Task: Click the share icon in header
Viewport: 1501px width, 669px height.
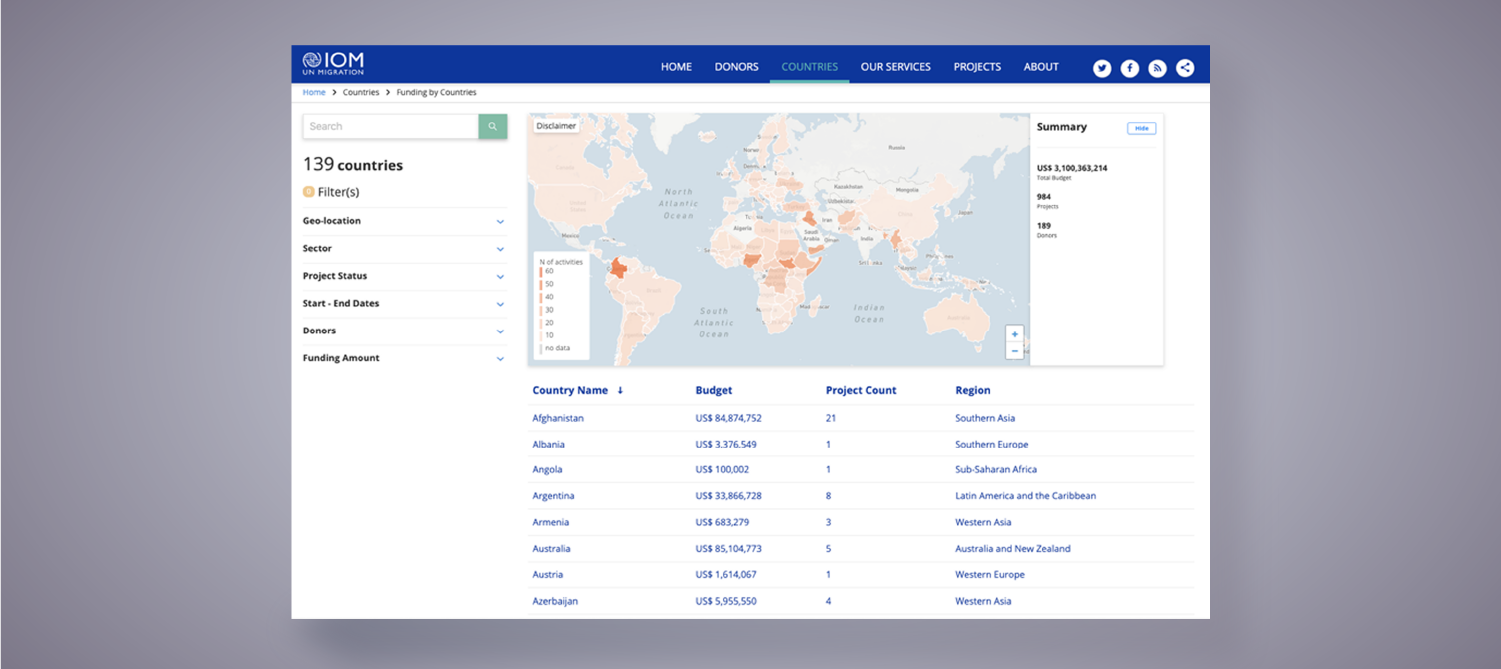Action: click(x=1185, y=68)
